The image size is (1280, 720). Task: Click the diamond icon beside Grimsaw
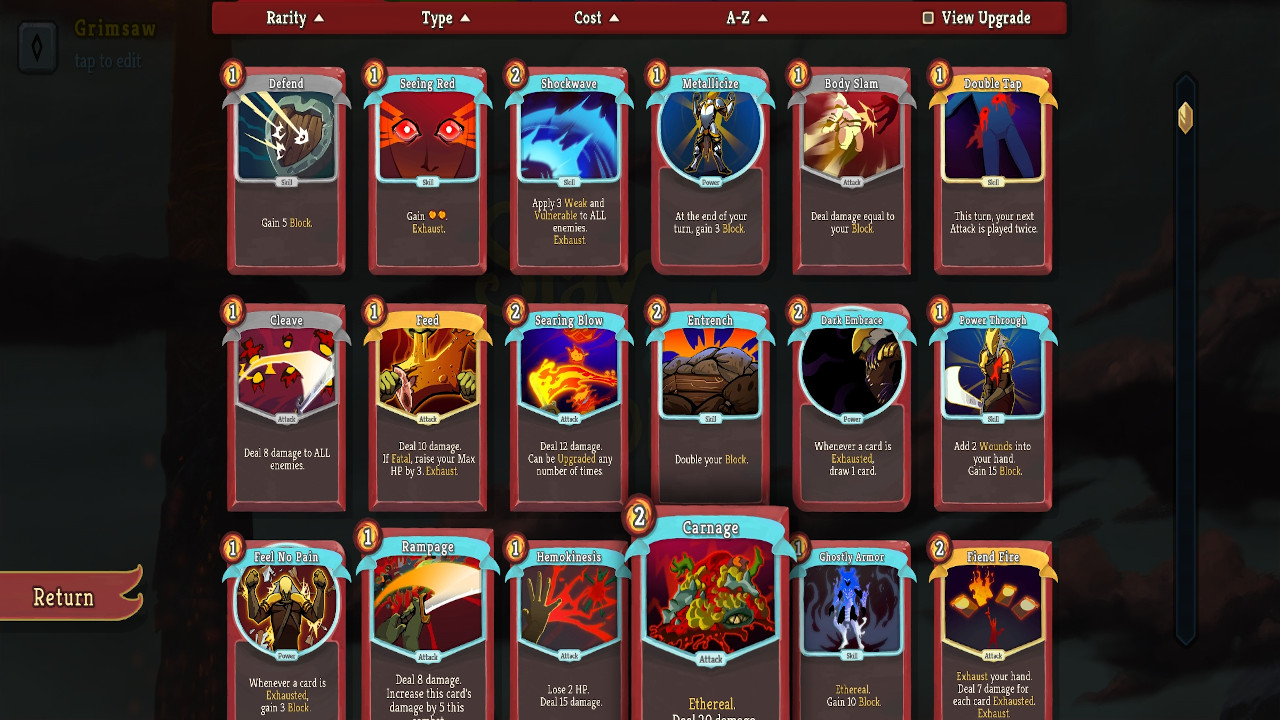[37, 48]
